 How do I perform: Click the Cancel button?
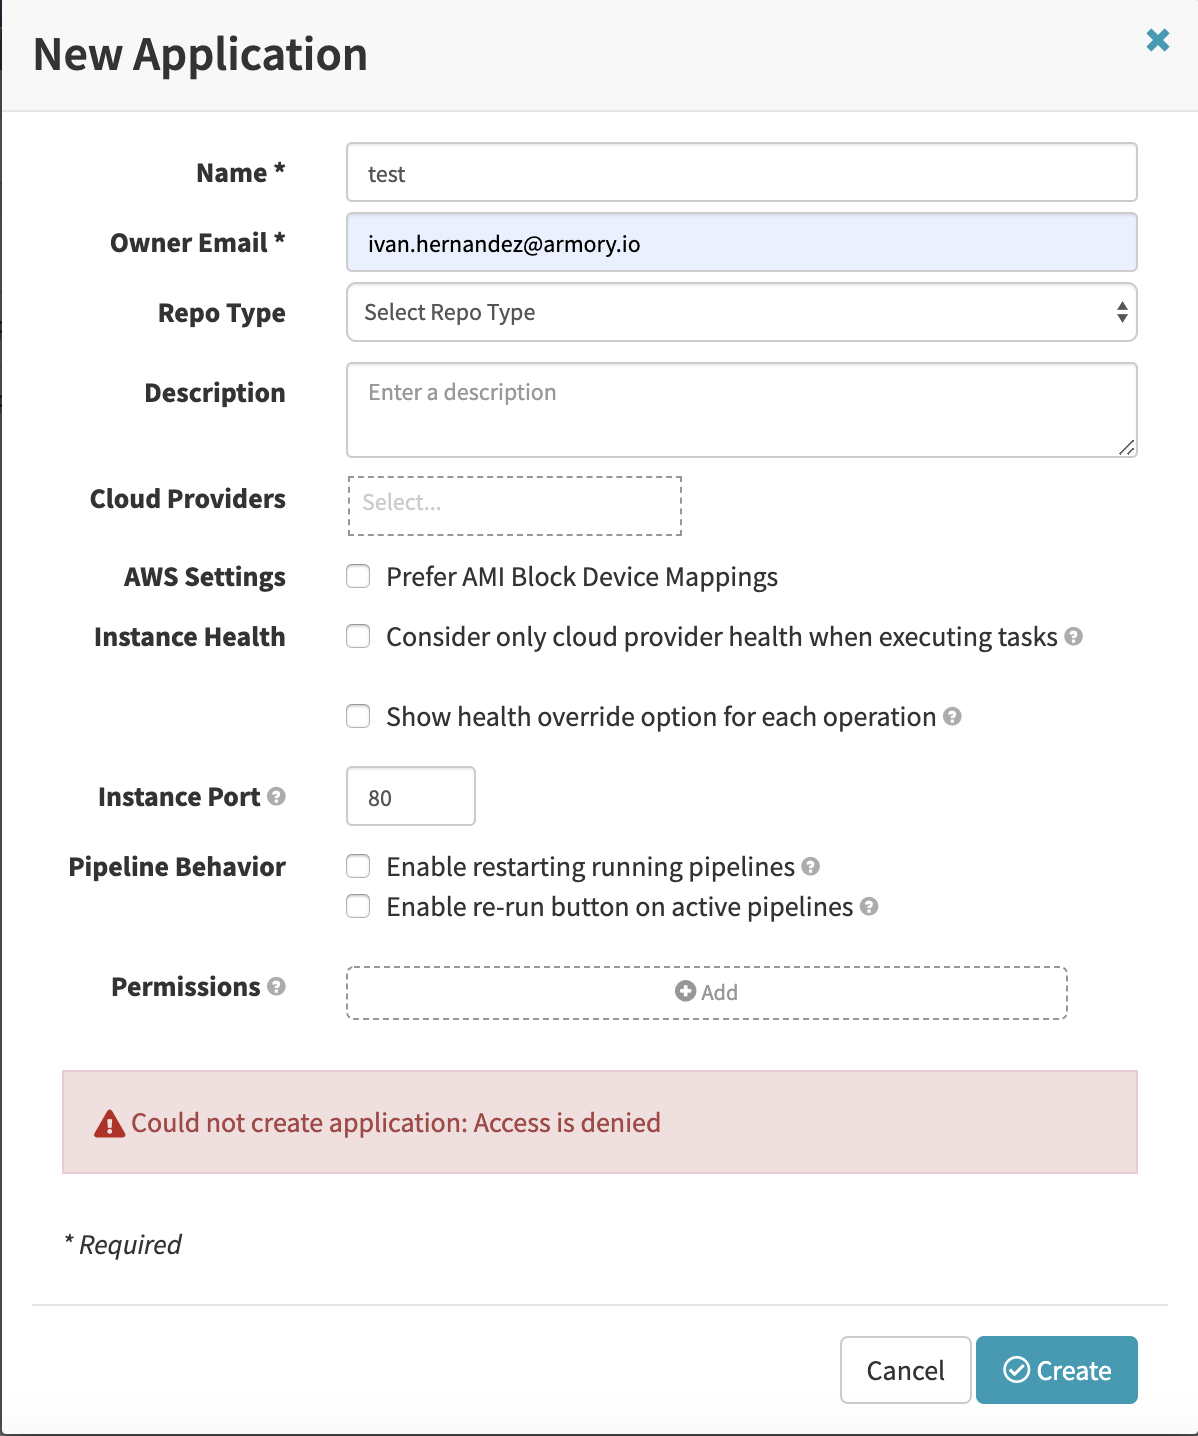pyautogui.click(x=905, y=1370)
